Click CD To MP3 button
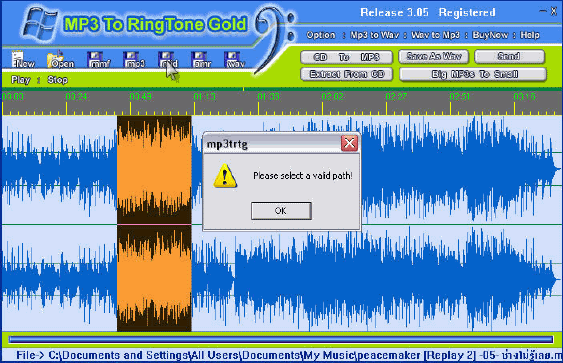 (346, 57)
